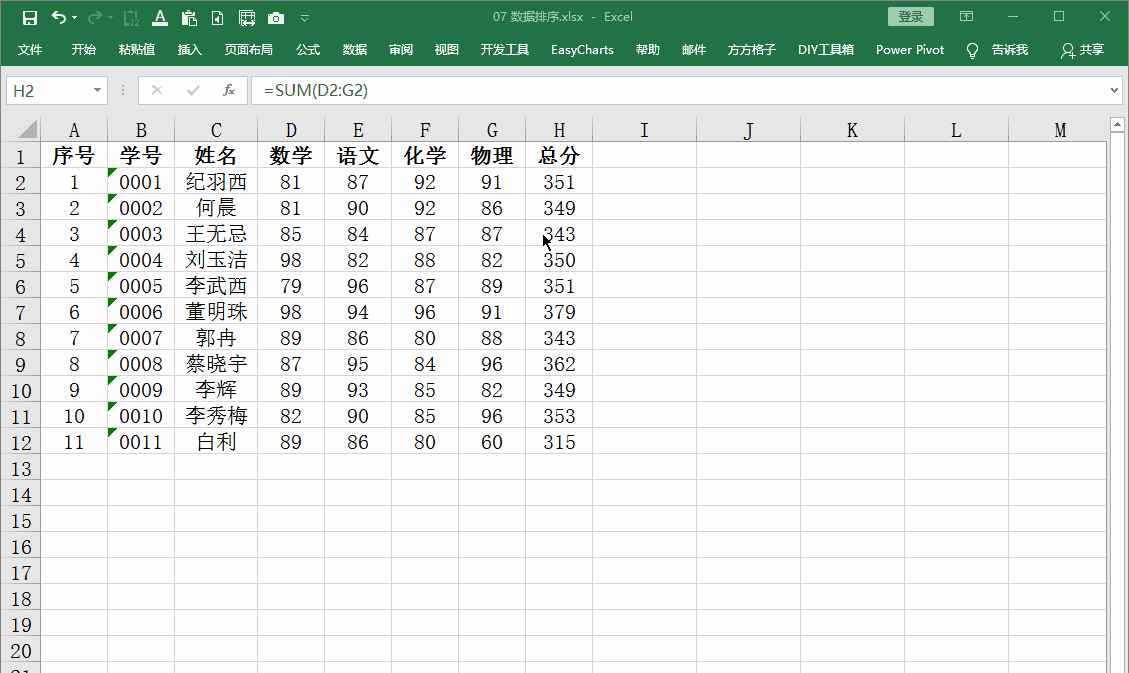The width and height of the screenshot is (1129, 673).
Task: Click the 共享 share button
Action: coord(1083,50)
